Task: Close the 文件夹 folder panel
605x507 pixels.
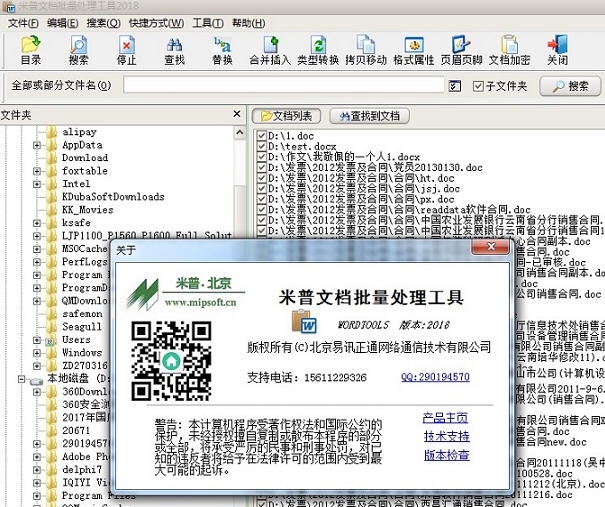Action: (237, 114)
